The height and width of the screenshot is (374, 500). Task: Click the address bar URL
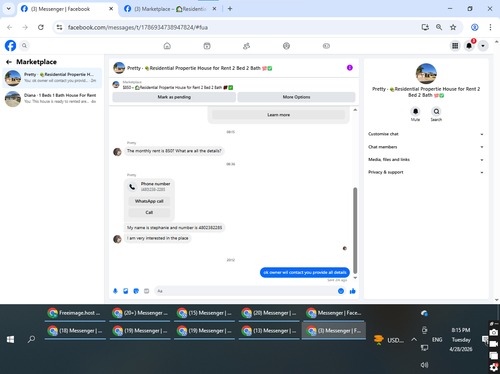point(138,27)
